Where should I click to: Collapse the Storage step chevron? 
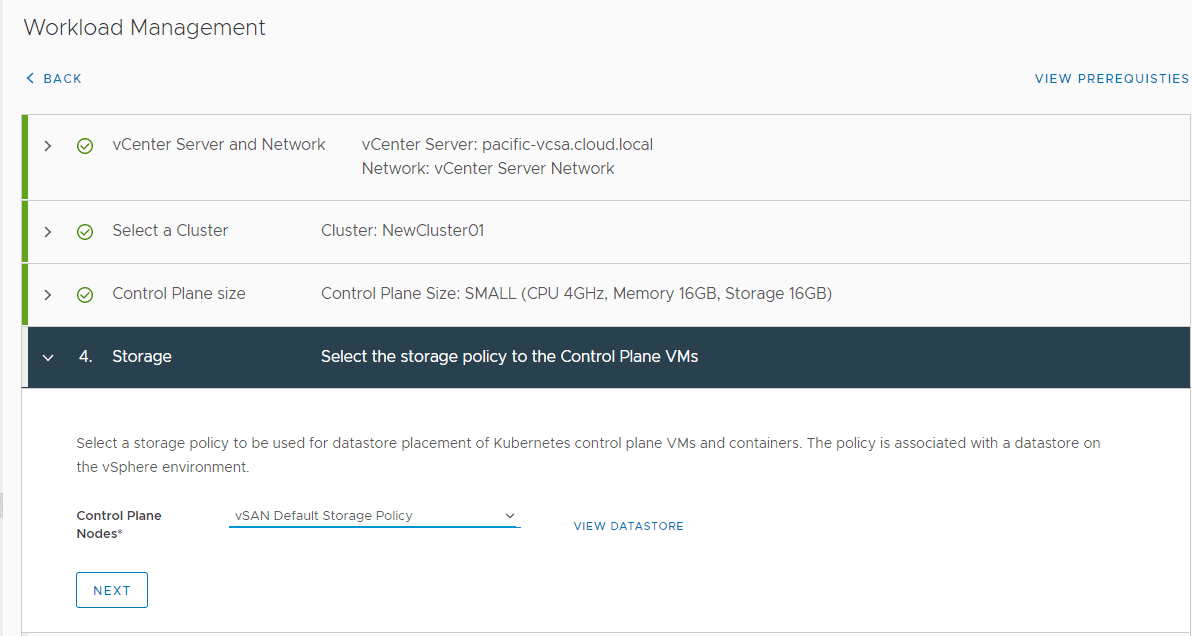pyautogui.click(x=47, y=357)
